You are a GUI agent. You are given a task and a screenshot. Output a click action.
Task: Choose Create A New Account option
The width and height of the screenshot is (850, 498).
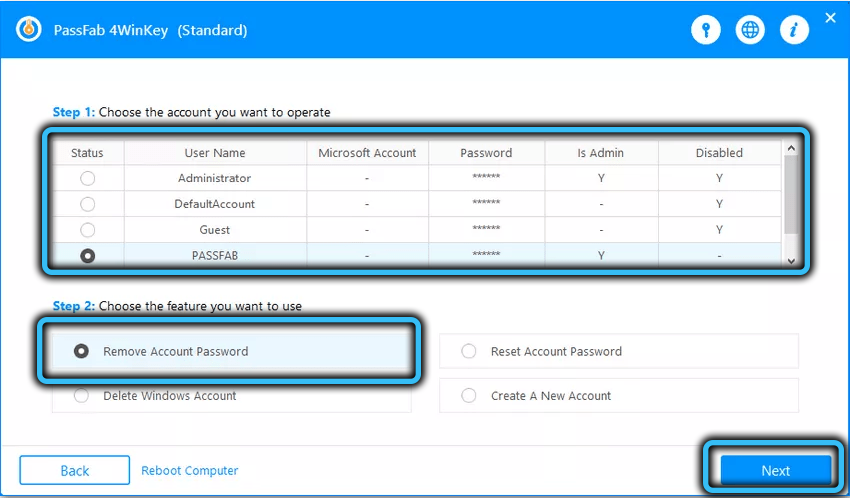[619, 396]
